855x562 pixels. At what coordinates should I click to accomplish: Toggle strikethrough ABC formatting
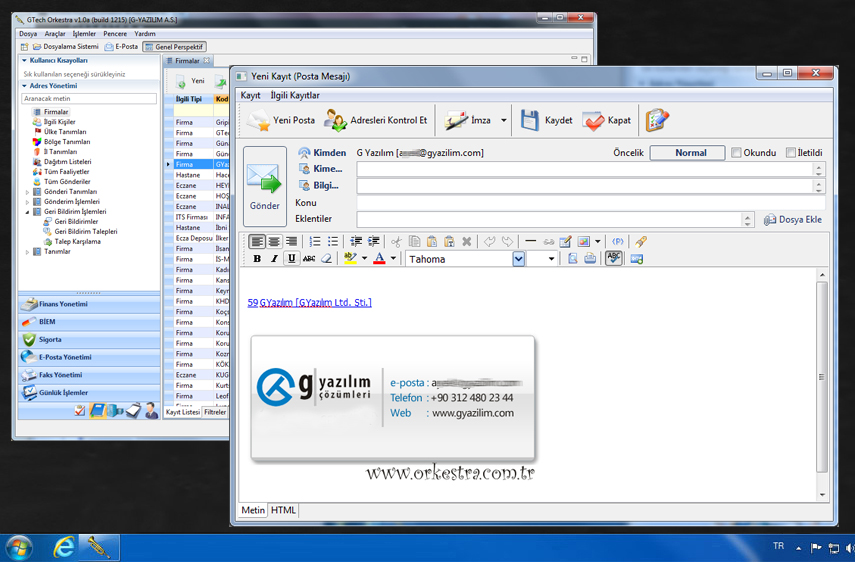309,259
